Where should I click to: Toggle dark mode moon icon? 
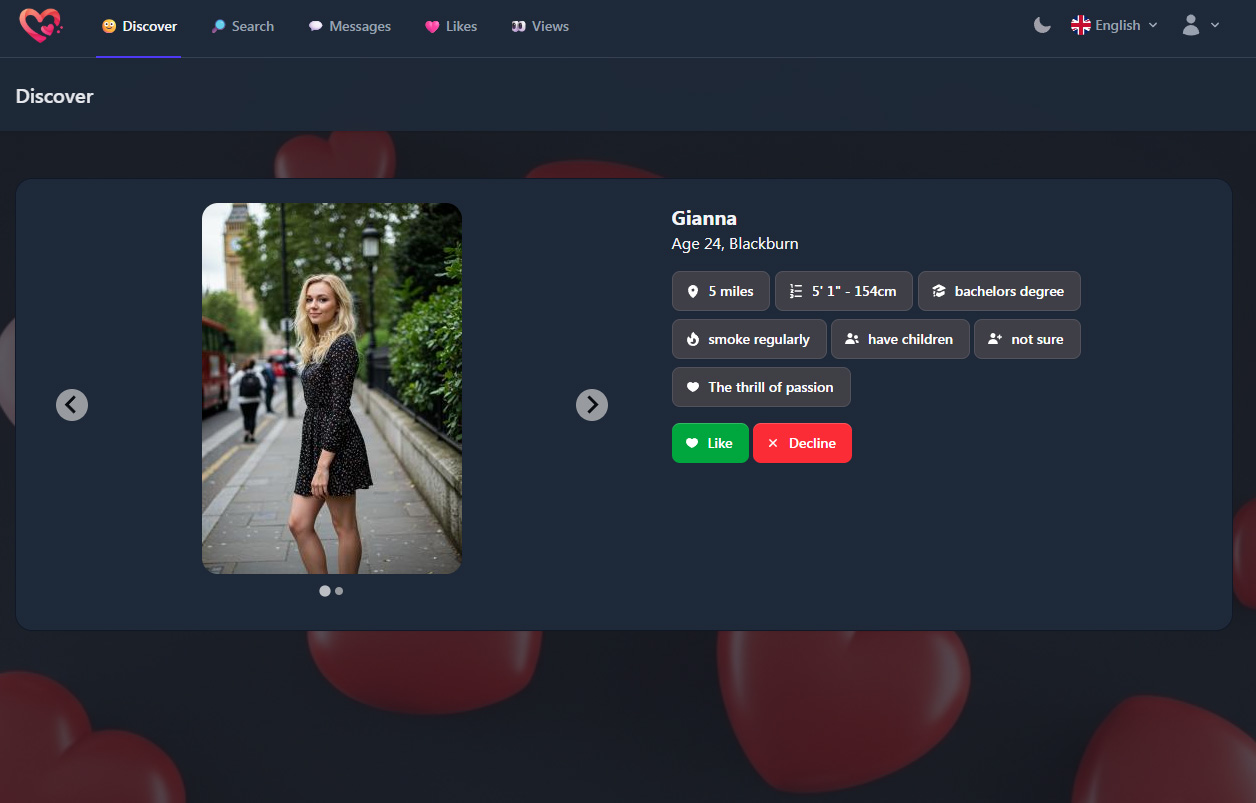point(1042,26)
